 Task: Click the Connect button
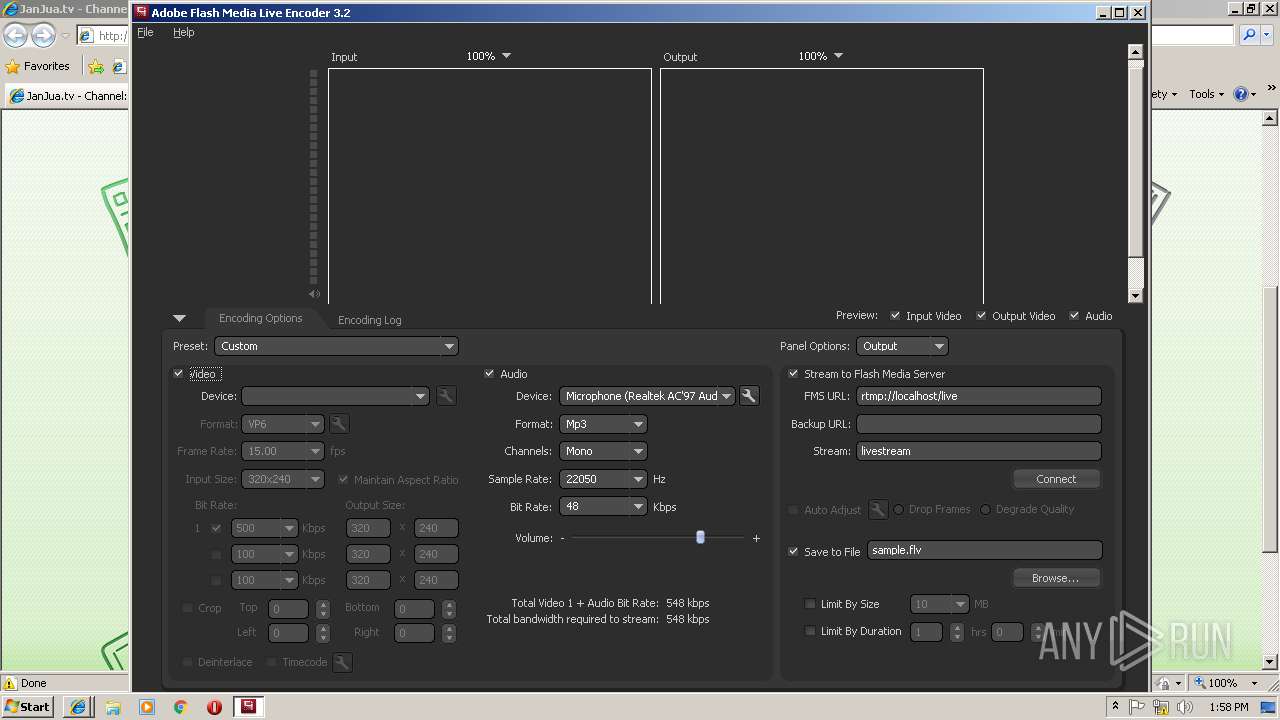click(x=1056, y=479)
